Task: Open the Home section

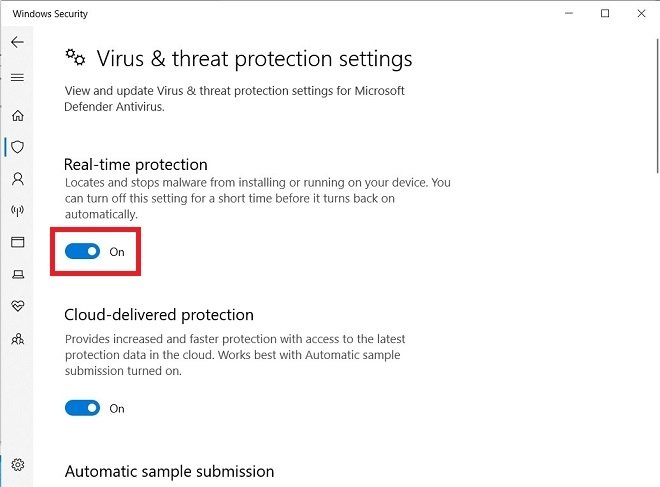Action: coord(18,115)
